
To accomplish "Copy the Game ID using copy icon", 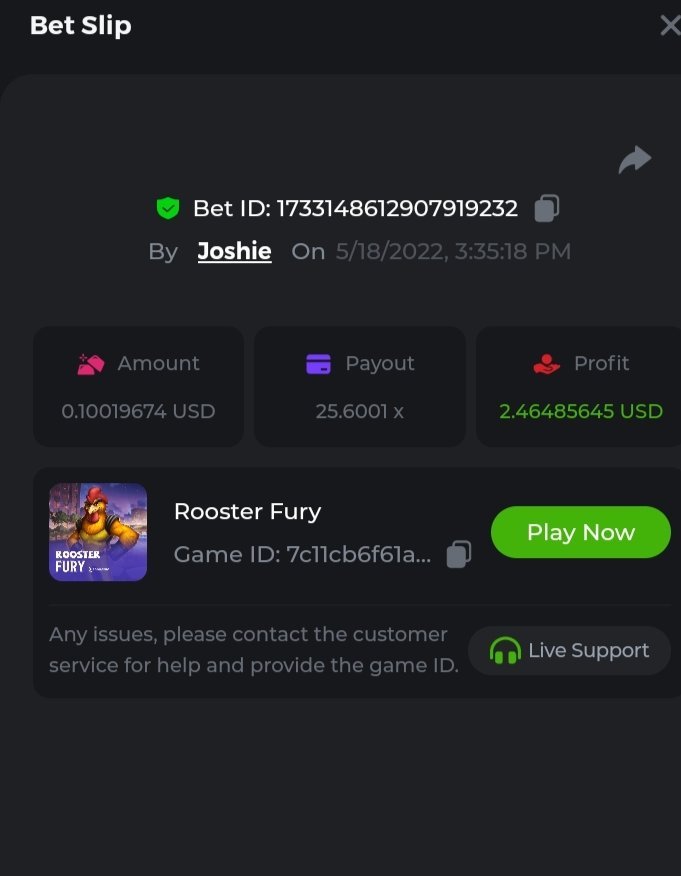I will pos(458,554).
